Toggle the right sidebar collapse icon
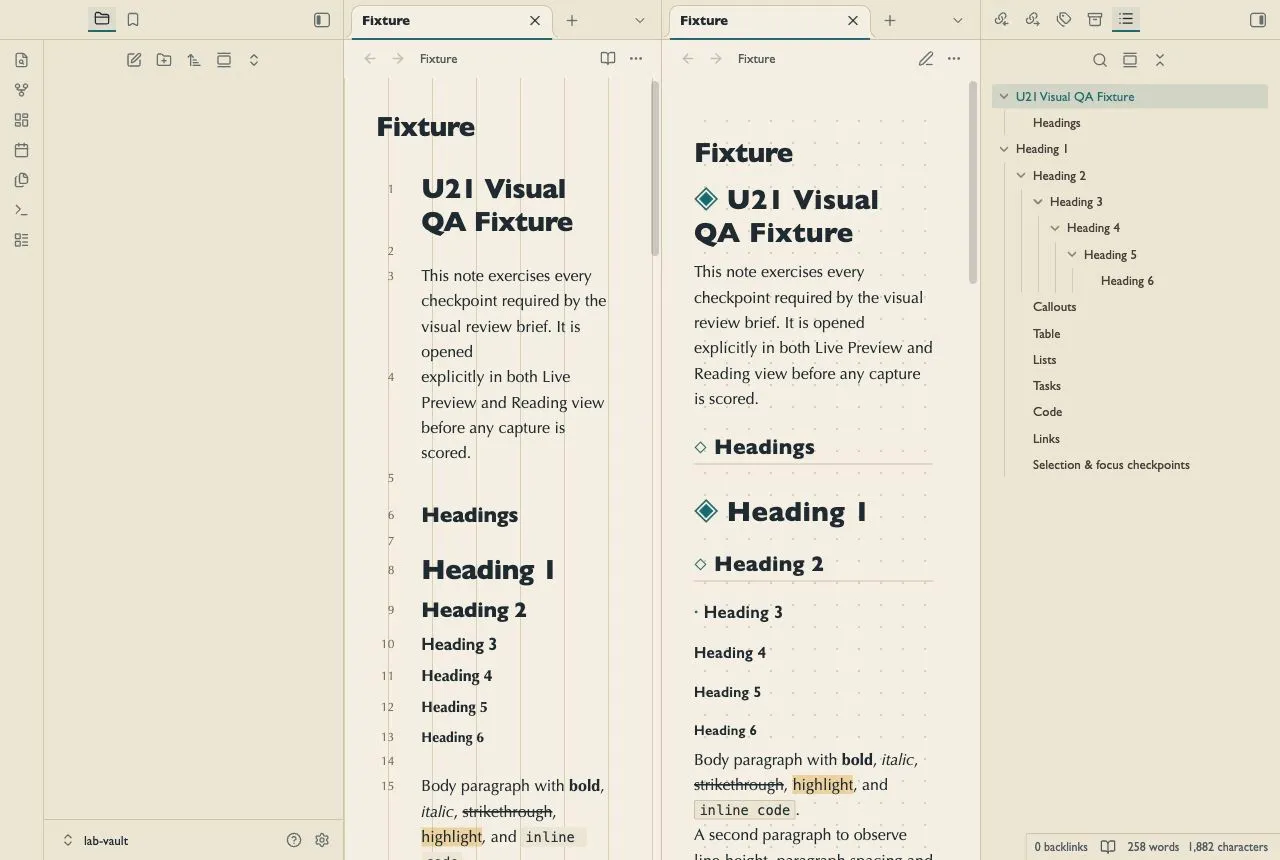 click(x=1258, y=19)
